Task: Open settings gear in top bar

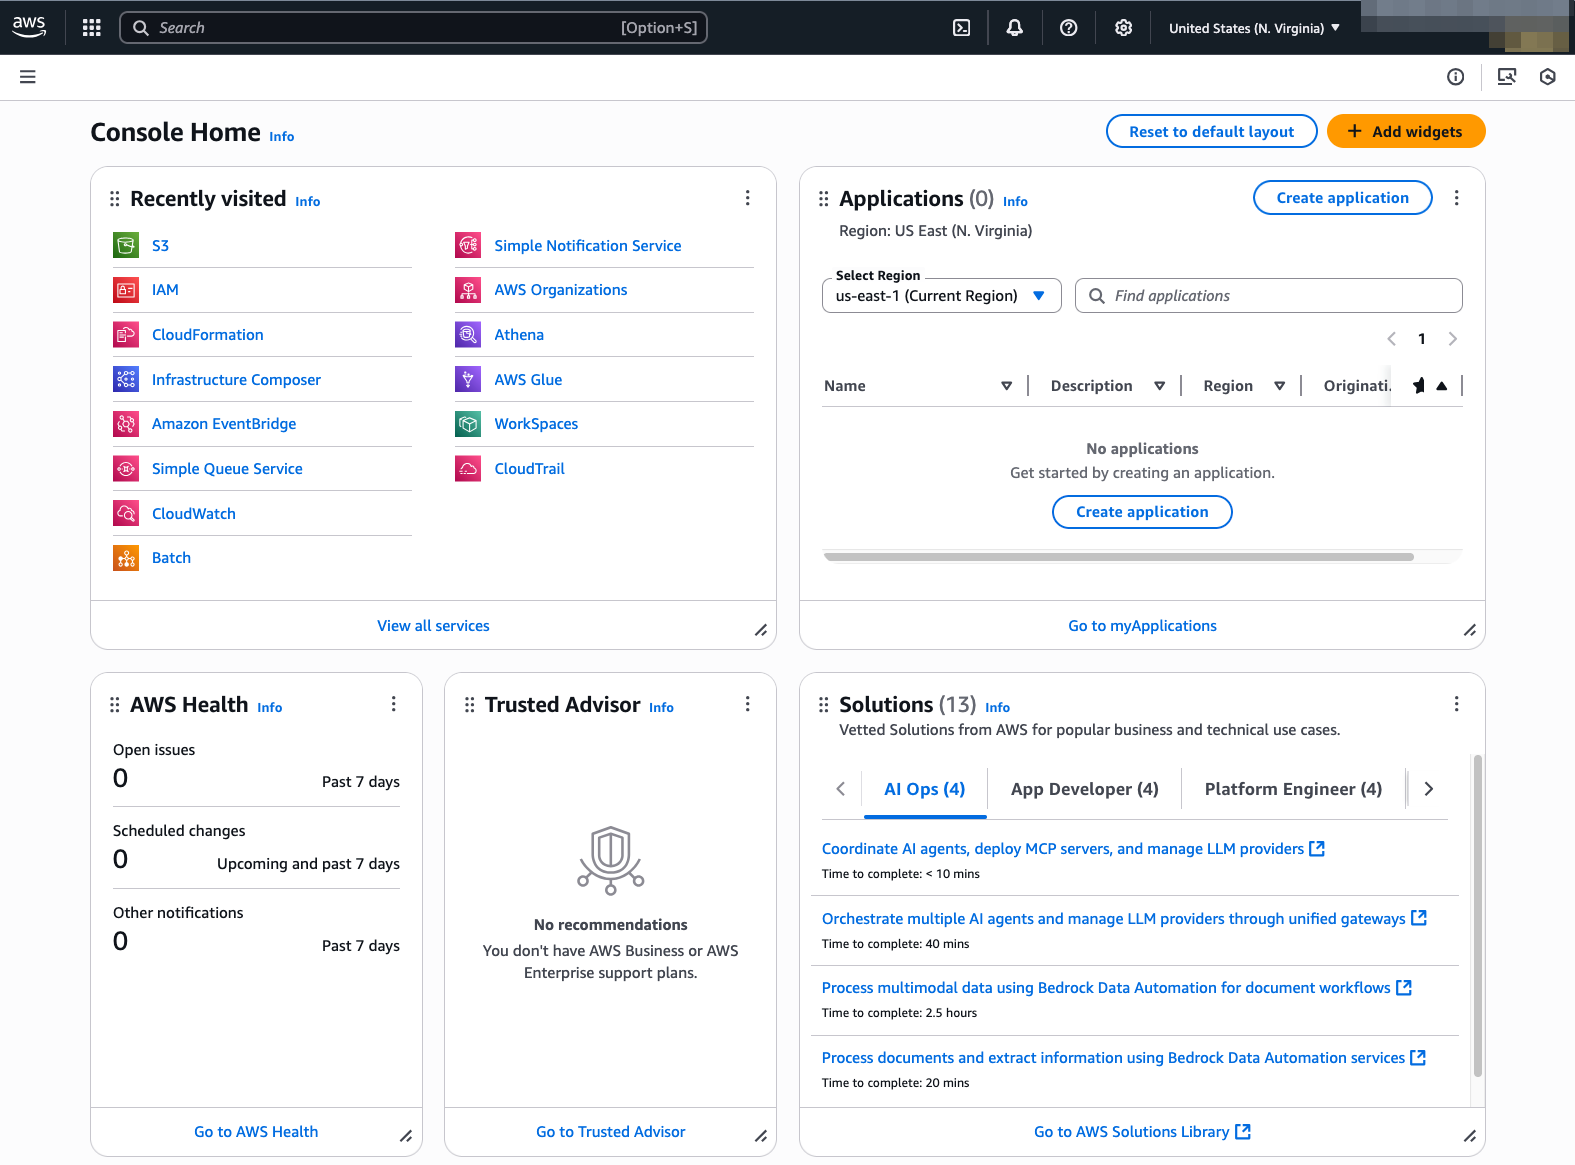Action: click(1123, 28)
